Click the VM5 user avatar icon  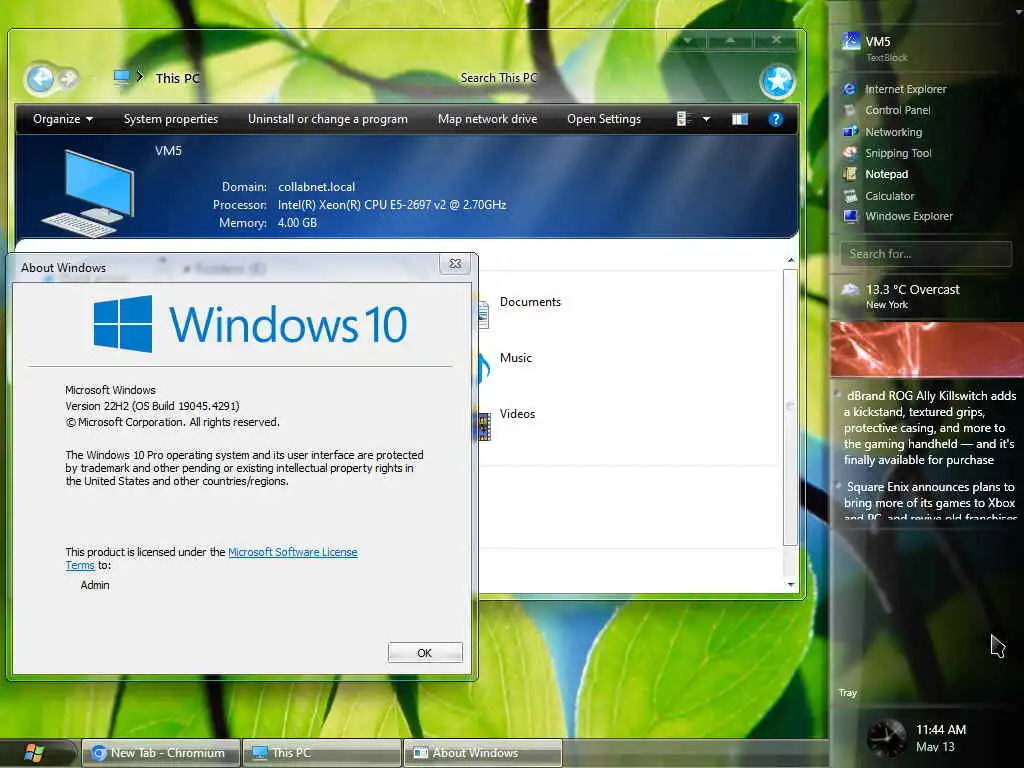click(x=850, y=41)
